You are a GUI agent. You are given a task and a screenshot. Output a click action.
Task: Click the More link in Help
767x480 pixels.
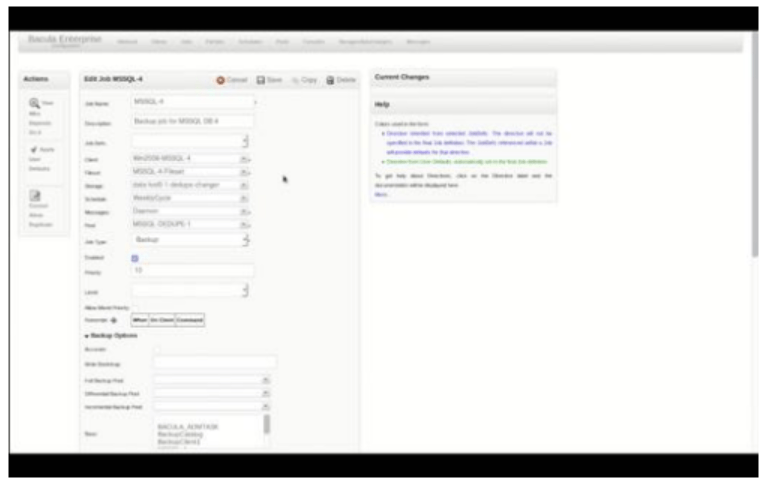click(x=381, y=195)
